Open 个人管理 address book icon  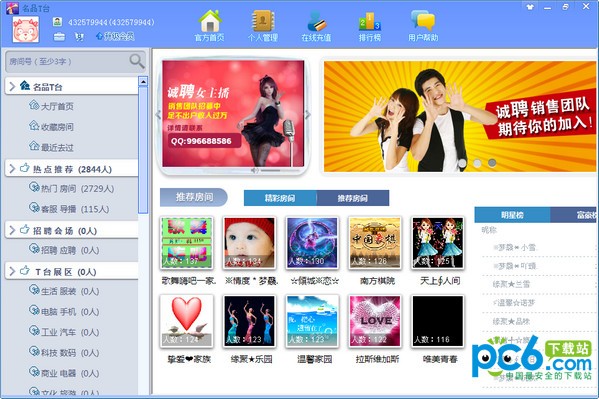coord(263,21)
